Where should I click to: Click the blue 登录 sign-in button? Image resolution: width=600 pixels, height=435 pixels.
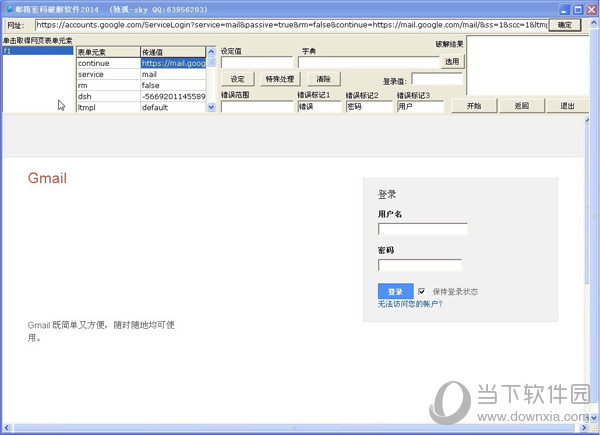click(x=395, y=292)
